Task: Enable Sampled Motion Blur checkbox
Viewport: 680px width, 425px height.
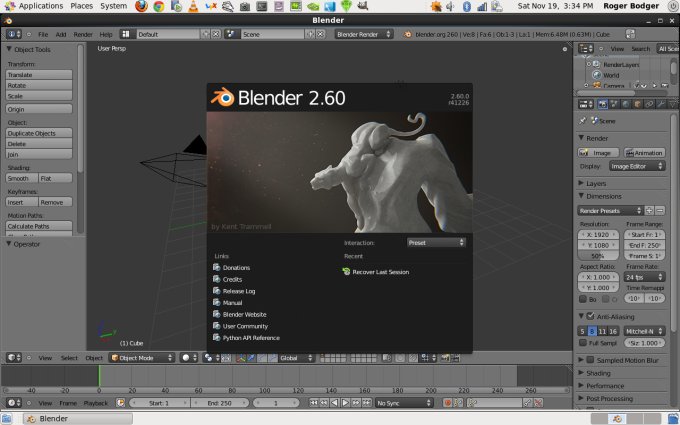Action: coord(591,360)
